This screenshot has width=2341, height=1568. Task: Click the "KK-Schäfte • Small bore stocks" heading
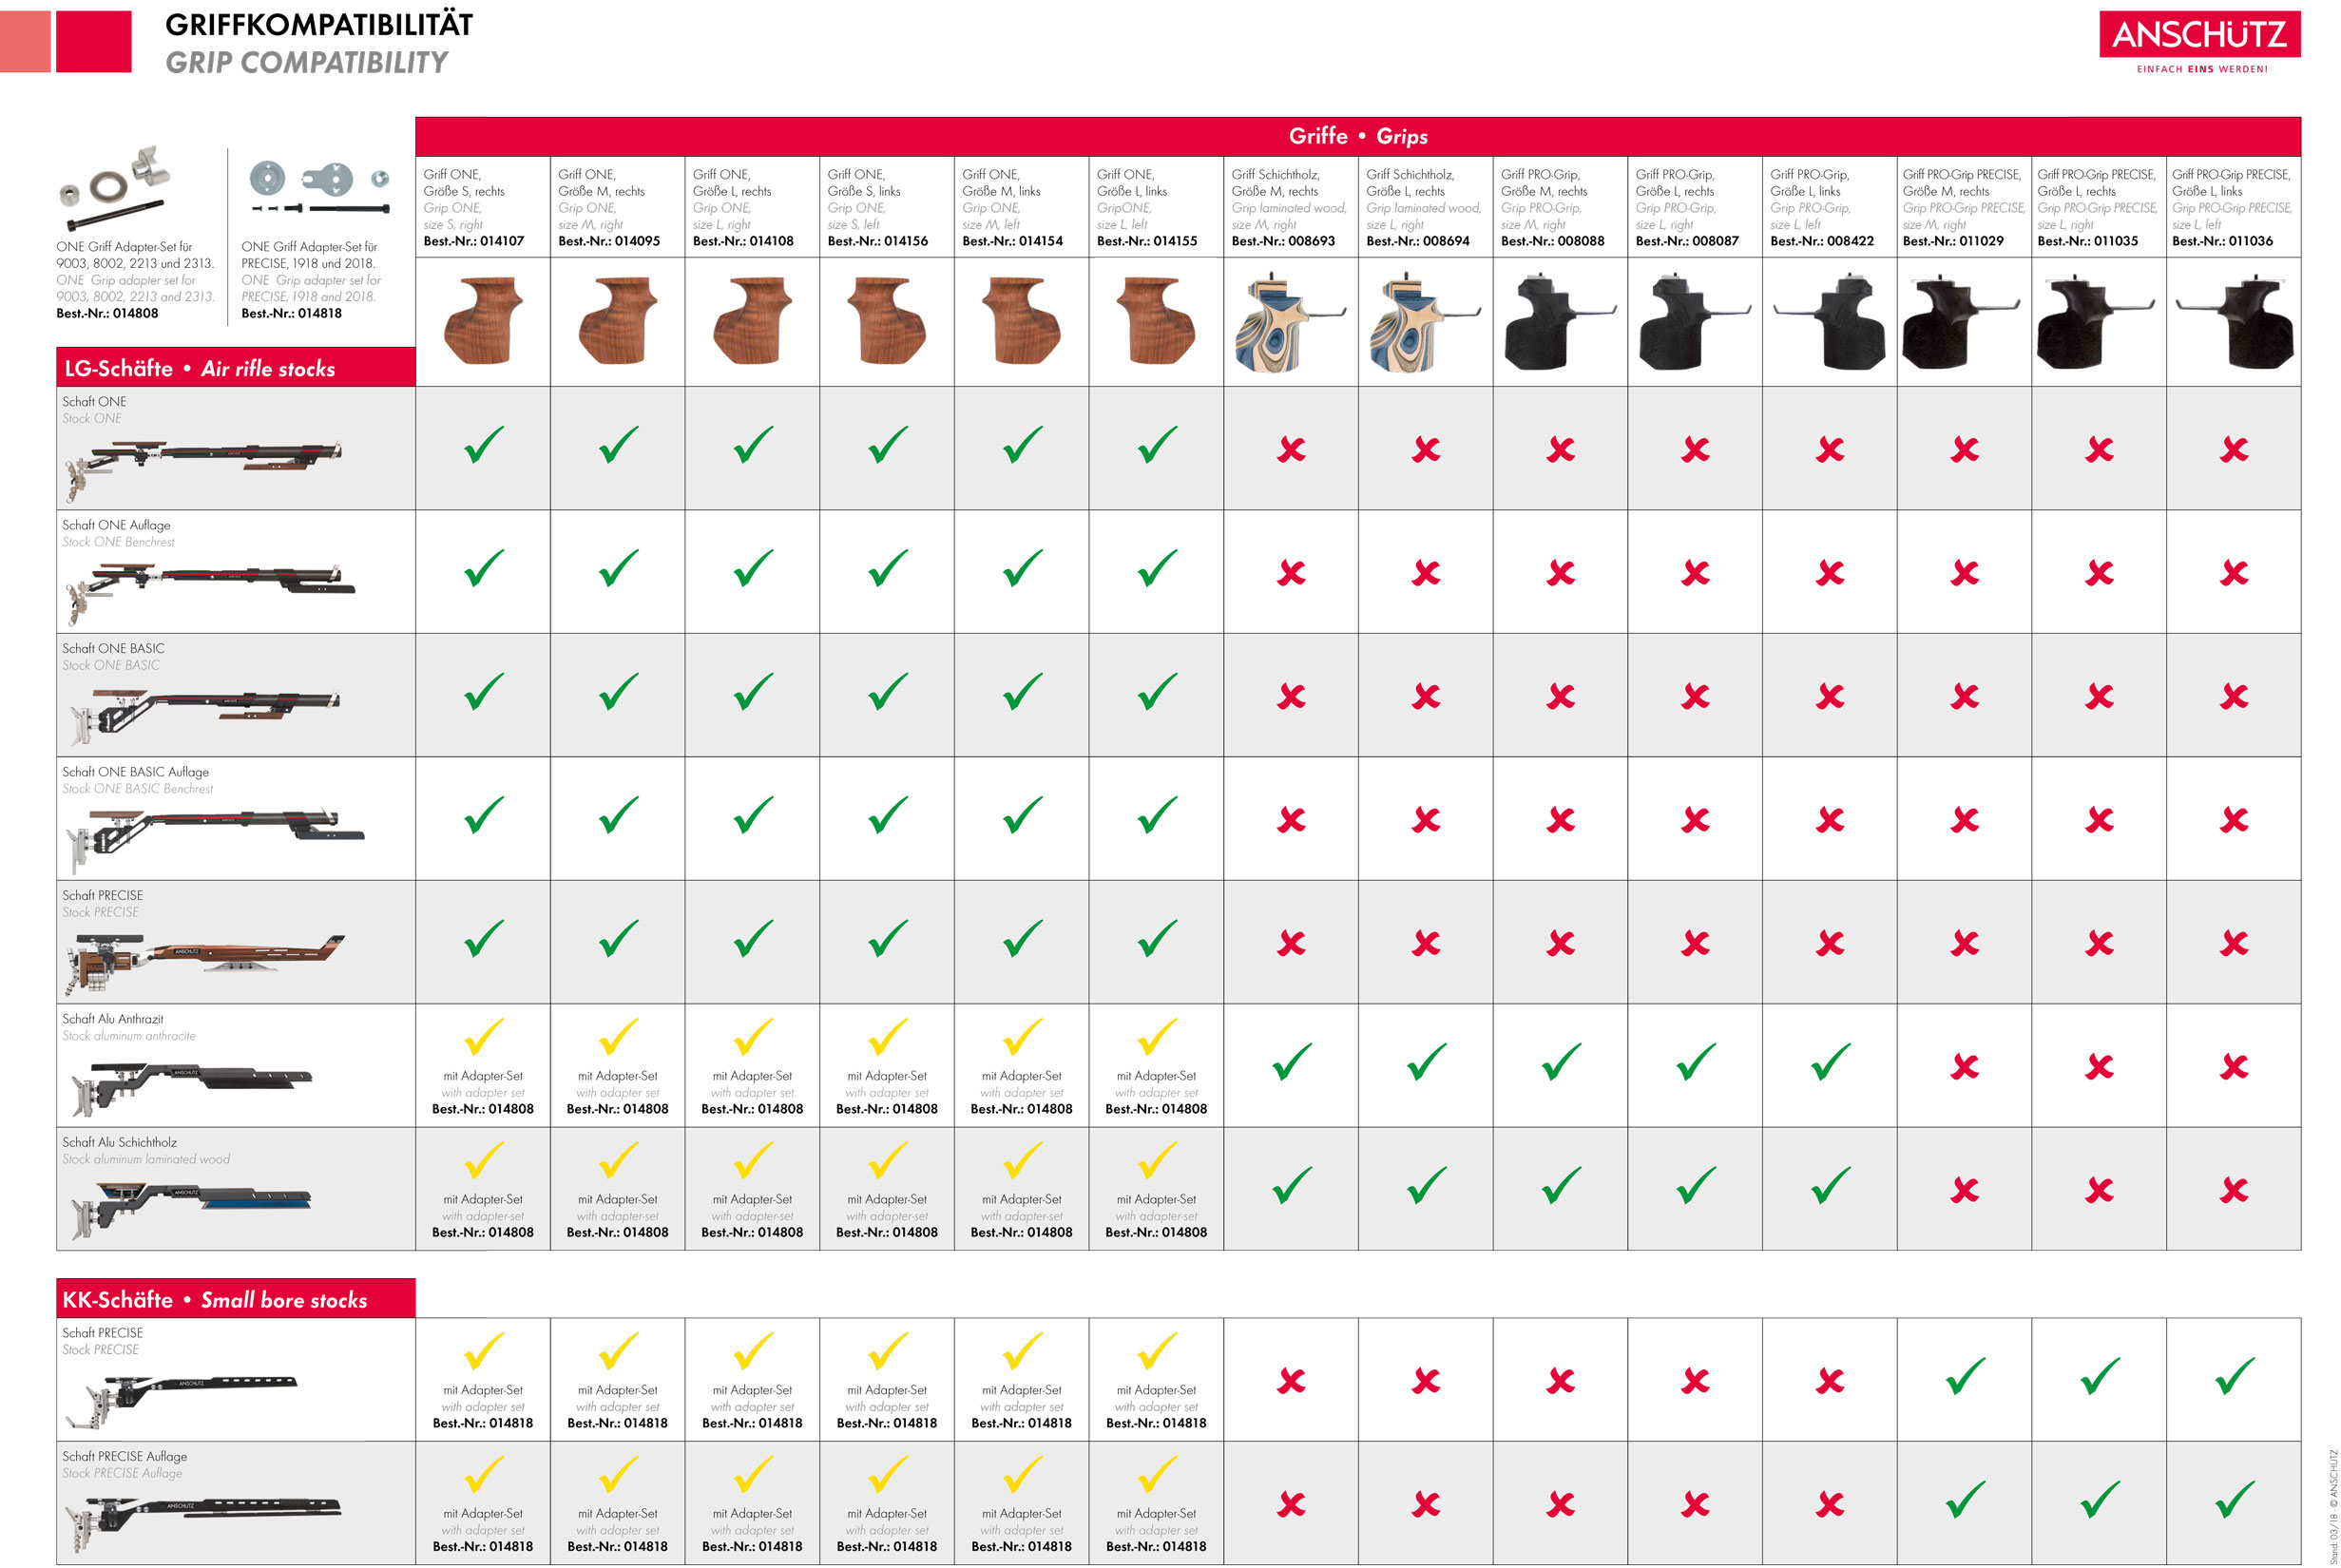coord(236,1299)
